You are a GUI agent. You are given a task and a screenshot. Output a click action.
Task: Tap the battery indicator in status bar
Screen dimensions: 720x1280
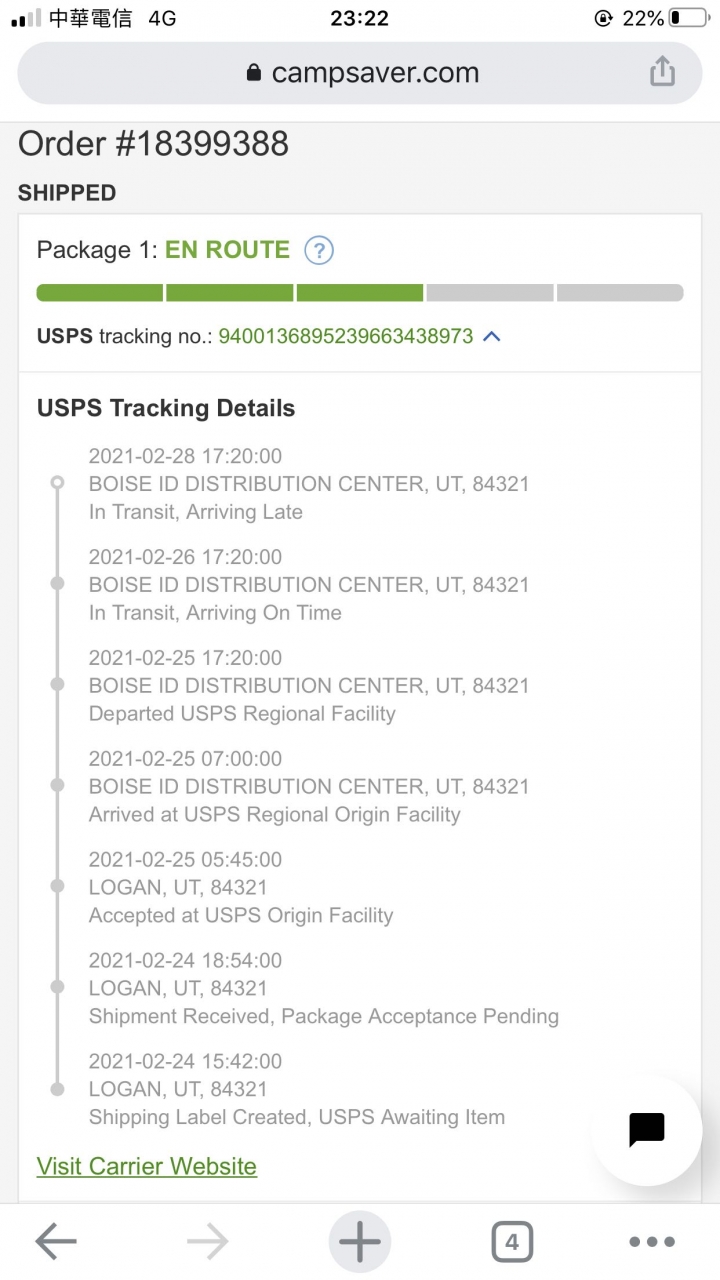[x=688, y=18]
